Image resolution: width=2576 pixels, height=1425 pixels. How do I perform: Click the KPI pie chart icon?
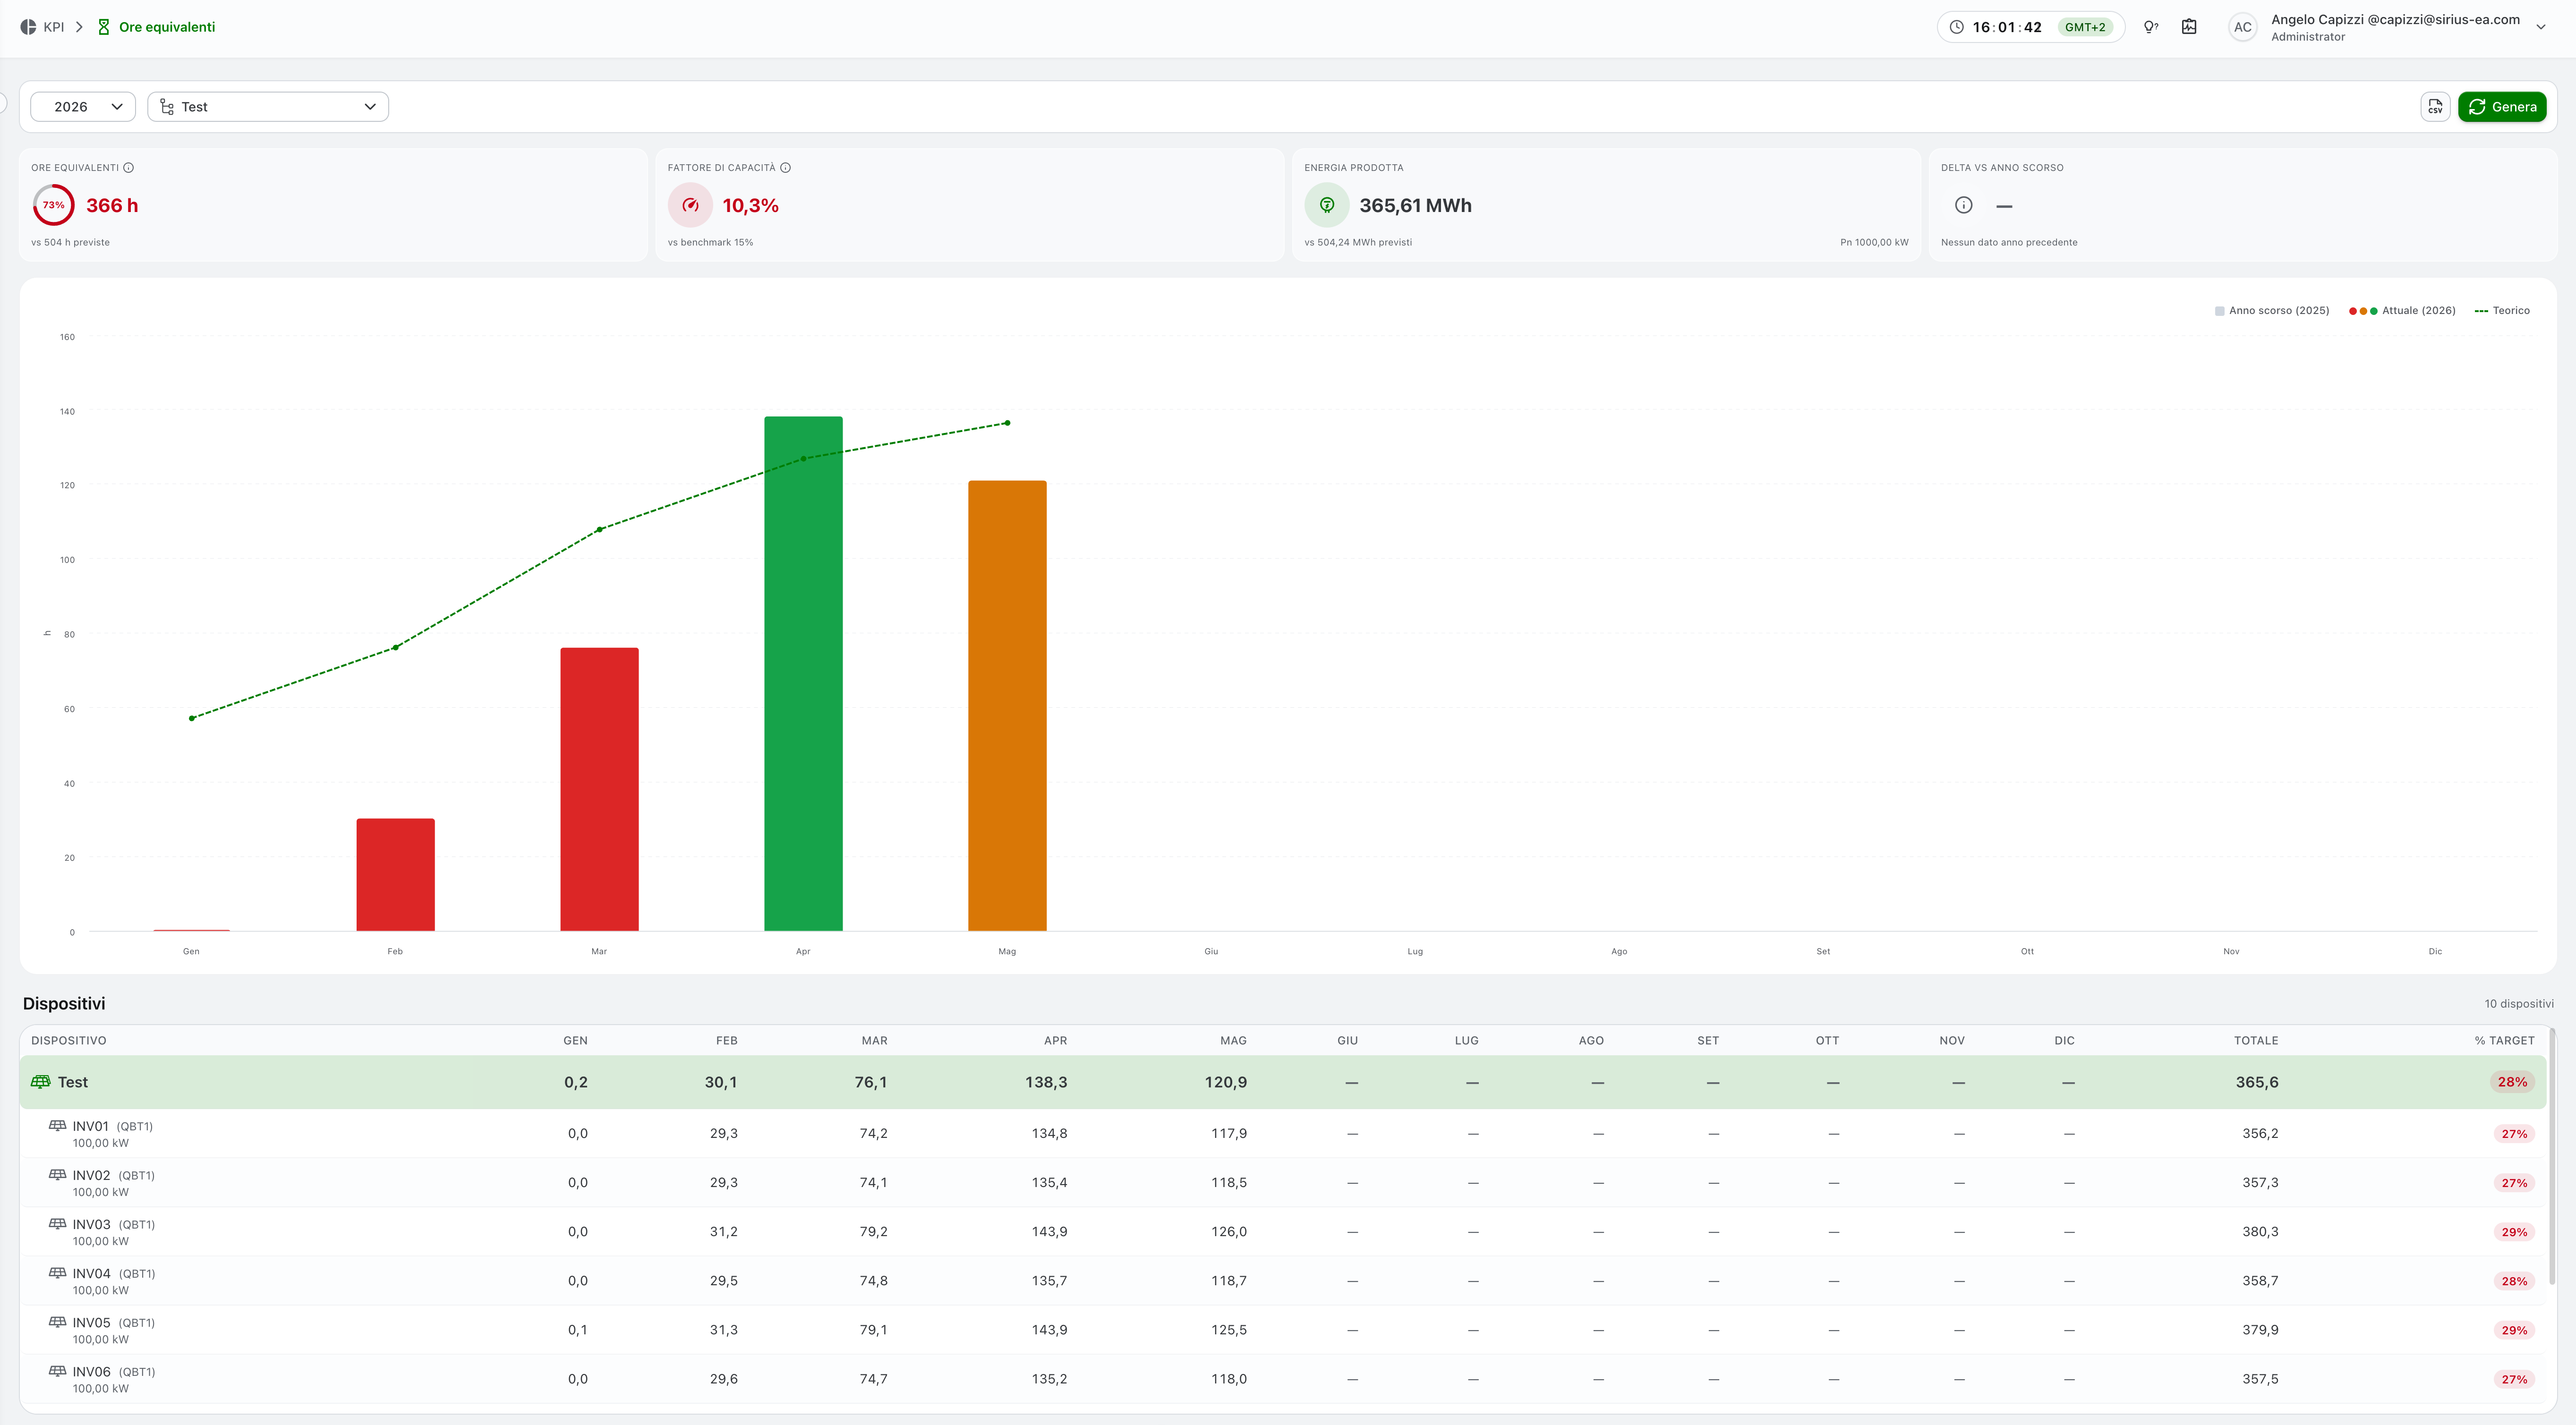pyautogui.click(x=28, y=27)
